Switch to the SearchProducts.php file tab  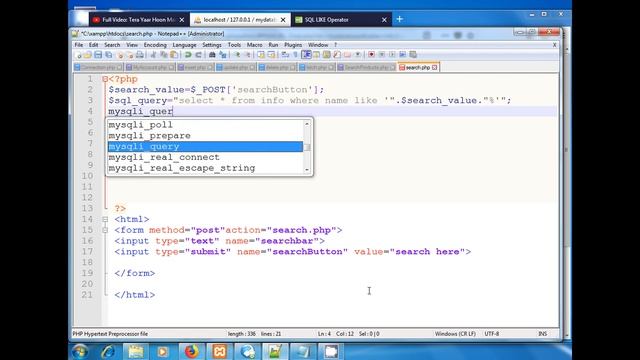[x=366, y=67]
